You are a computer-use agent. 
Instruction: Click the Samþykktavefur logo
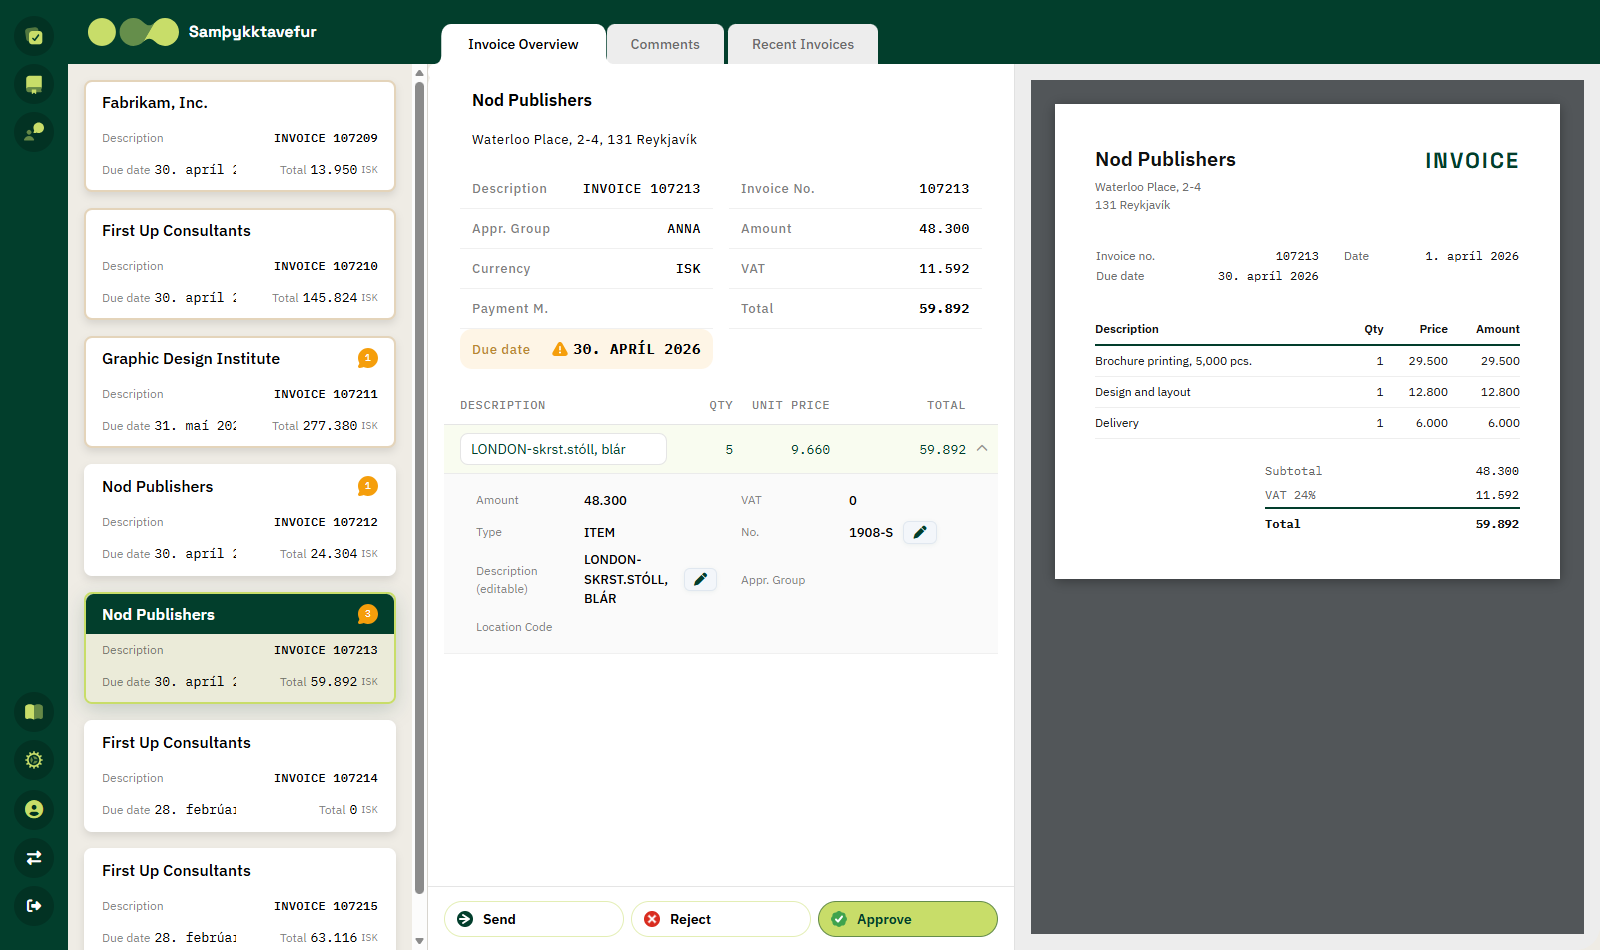tap(202, 32)
